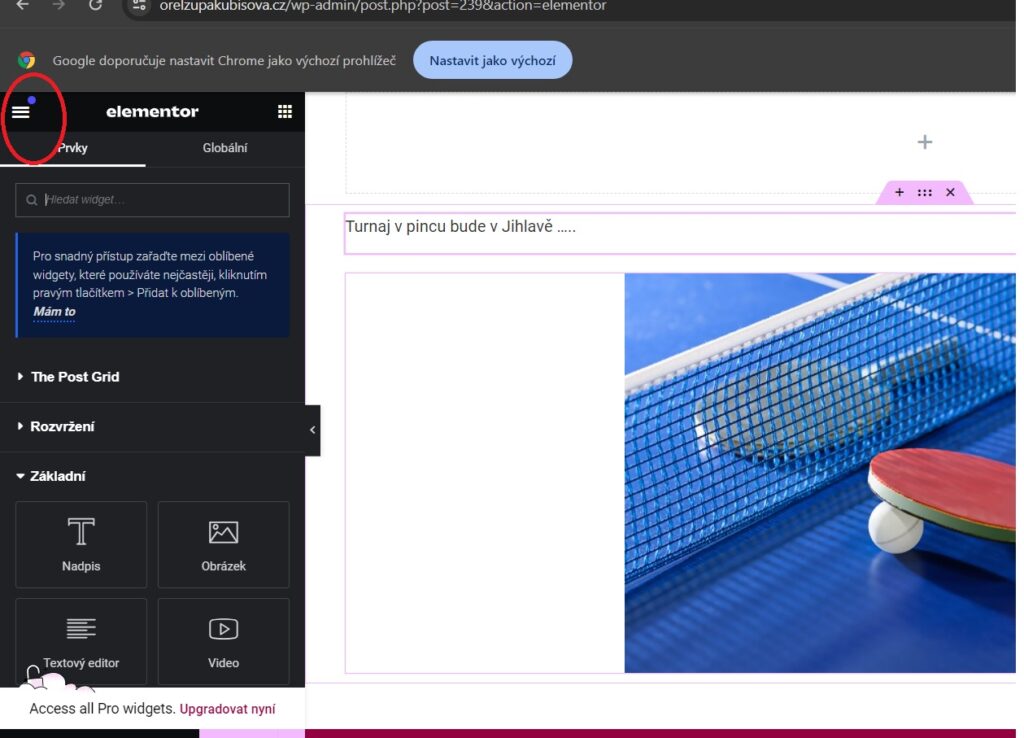Click the magnifier icon in widget search

[x=31, y=200]
